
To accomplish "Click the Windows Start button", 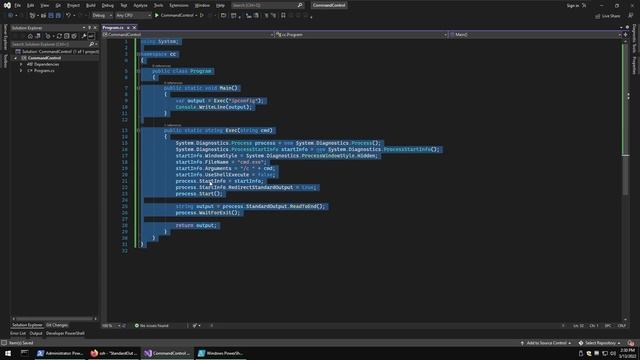I will pos(8,353).
